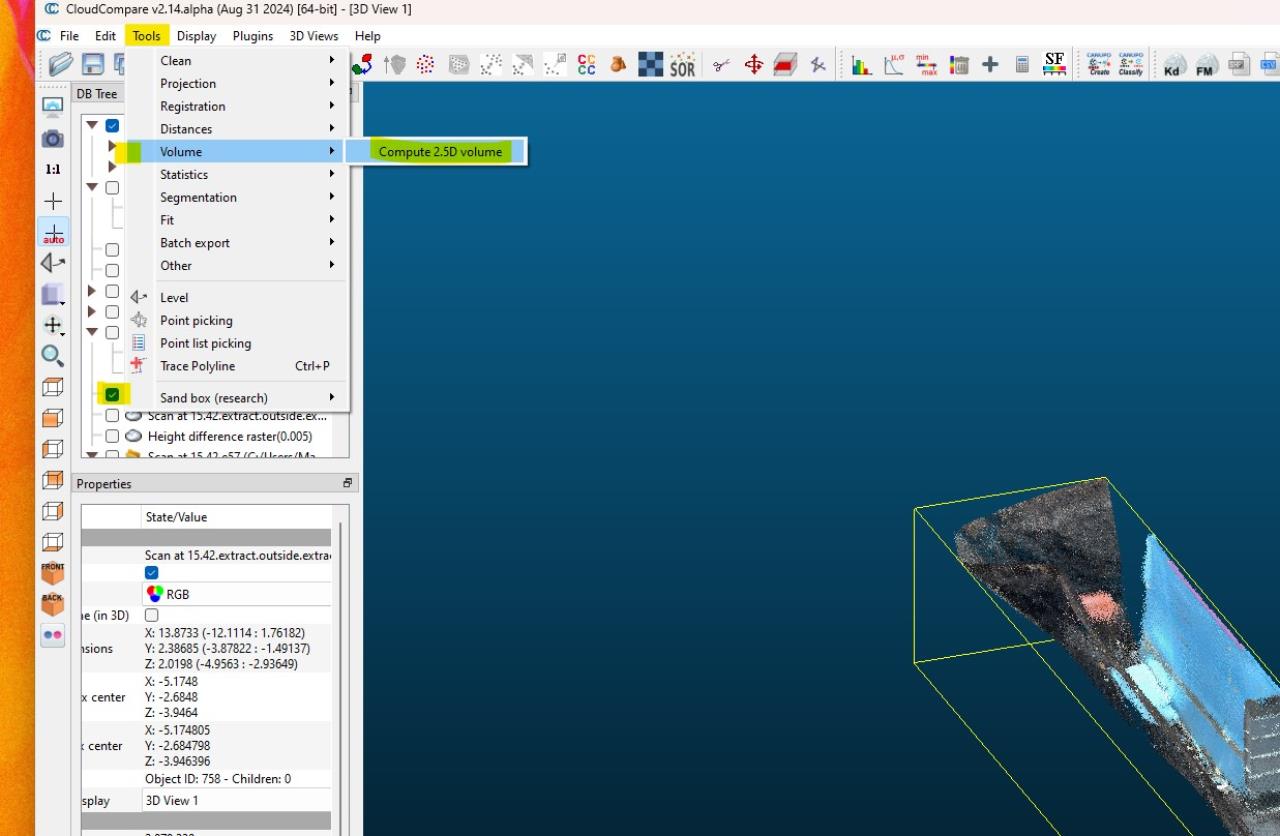The width and height of the screenshot is (1280, 836).
Task: Click Point list picking entry
Action: point(205,343)
